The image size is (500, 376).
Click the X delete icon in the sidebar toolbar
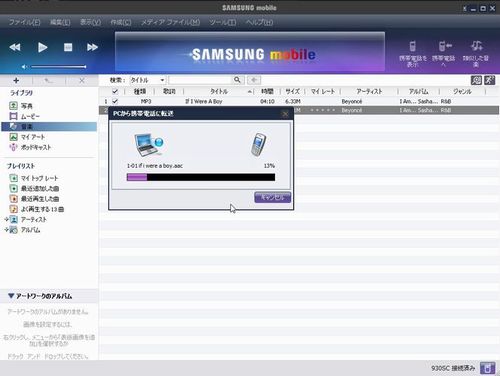(x=82, y=81)
